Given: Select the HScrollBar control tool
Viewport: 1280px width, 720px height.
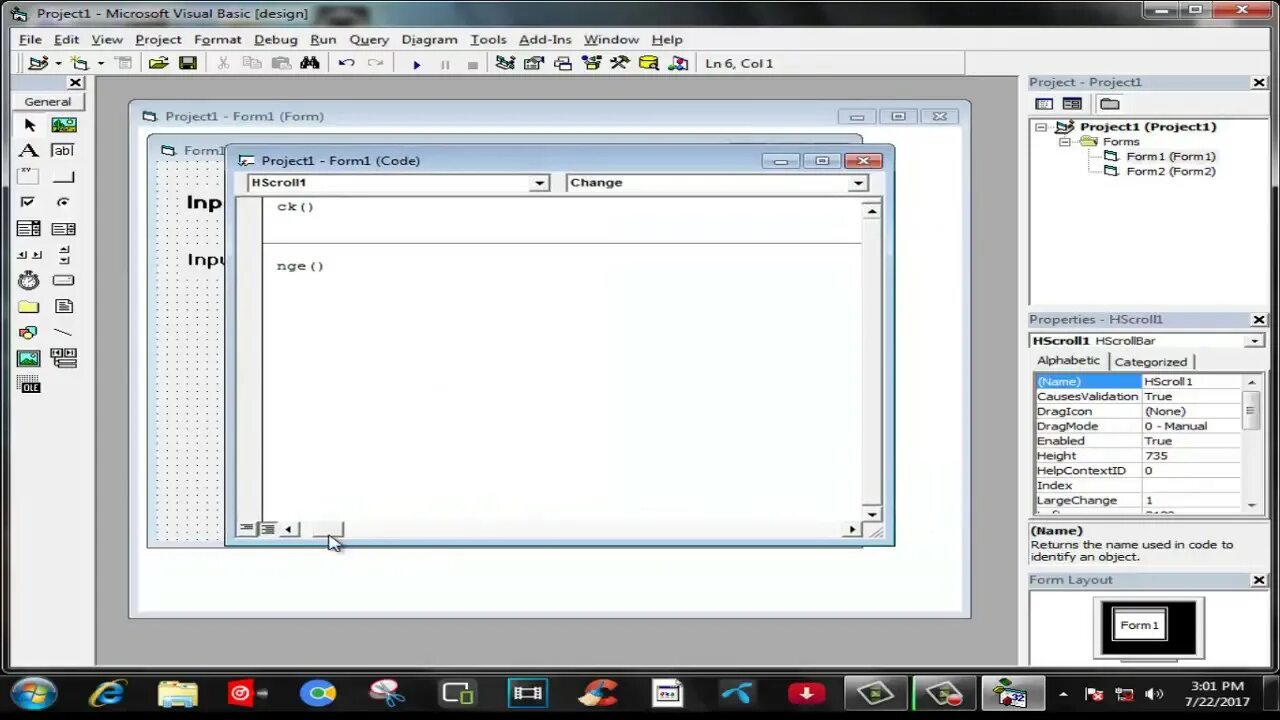Looking at the screenshot, I should [29, 255].
